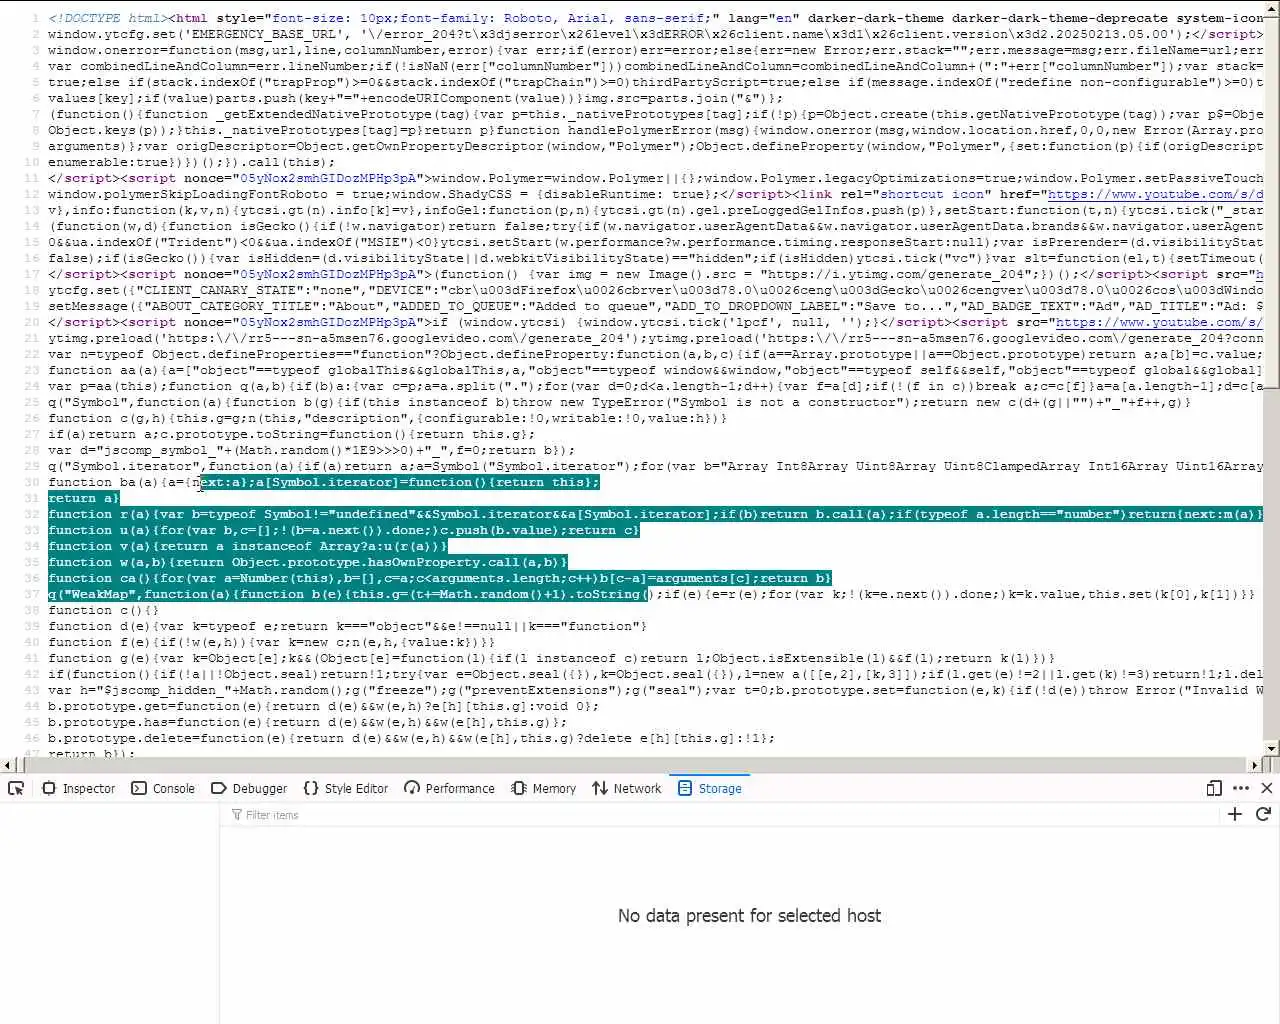Click the vertical scrollbar down arrow
1280x1024 pixels.
pos(1272,748)
